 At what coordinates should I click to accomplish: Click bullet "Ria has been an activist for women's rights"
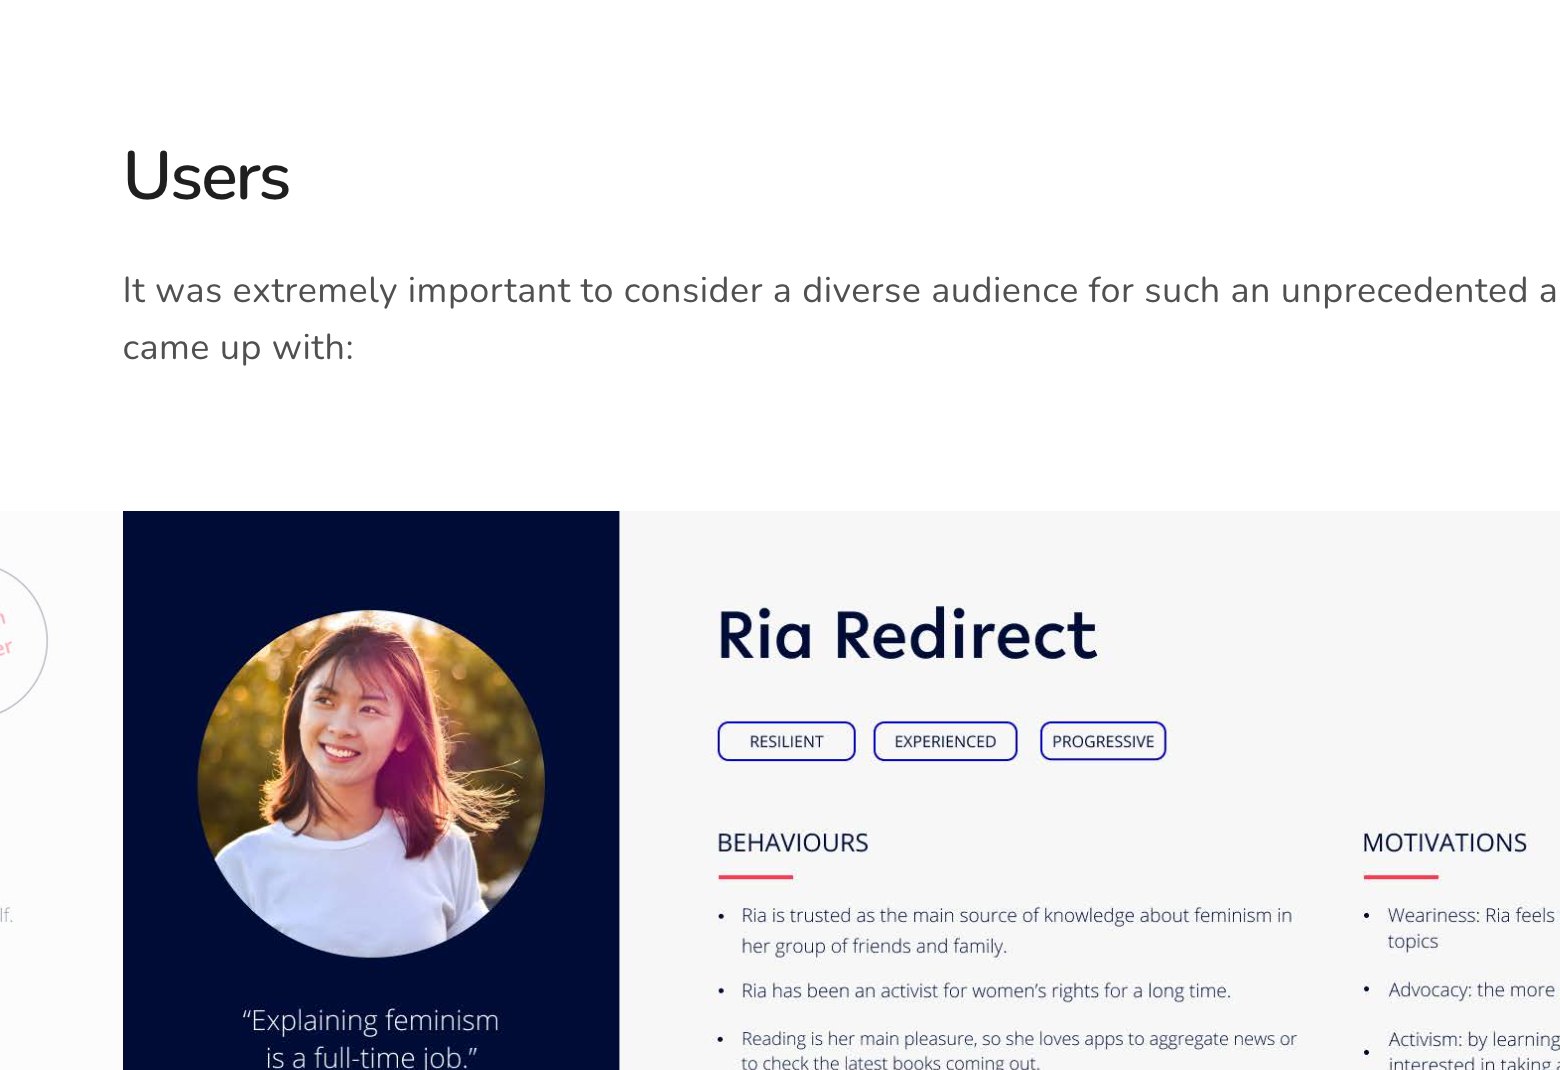pyautogui.click(x=986, y=991)
